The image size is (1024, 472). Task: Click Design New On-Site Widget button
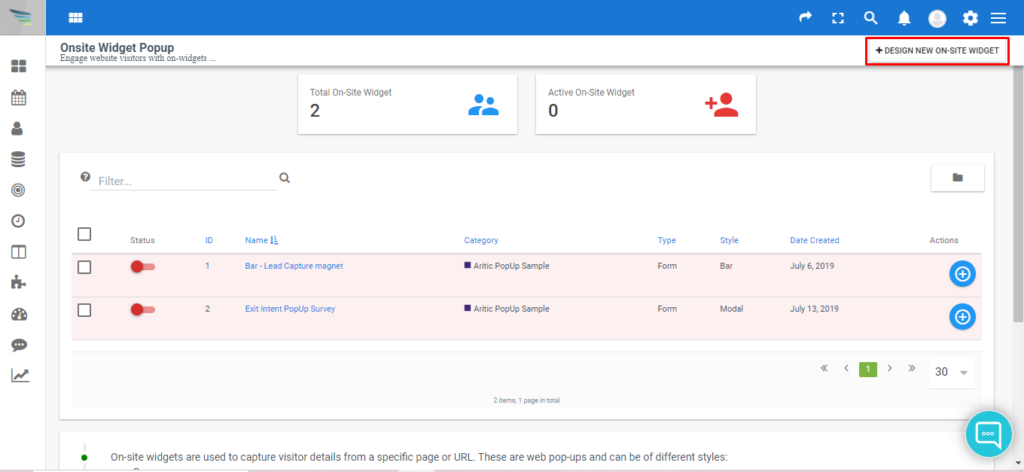pos(937,51)
